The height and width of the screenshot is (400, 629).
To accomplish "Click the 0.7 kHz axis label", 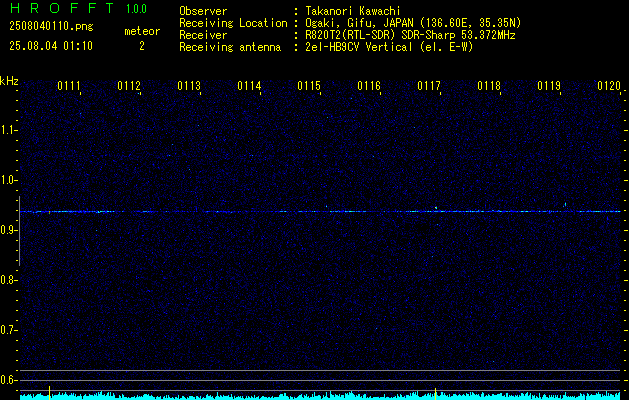I will [8, 330].
